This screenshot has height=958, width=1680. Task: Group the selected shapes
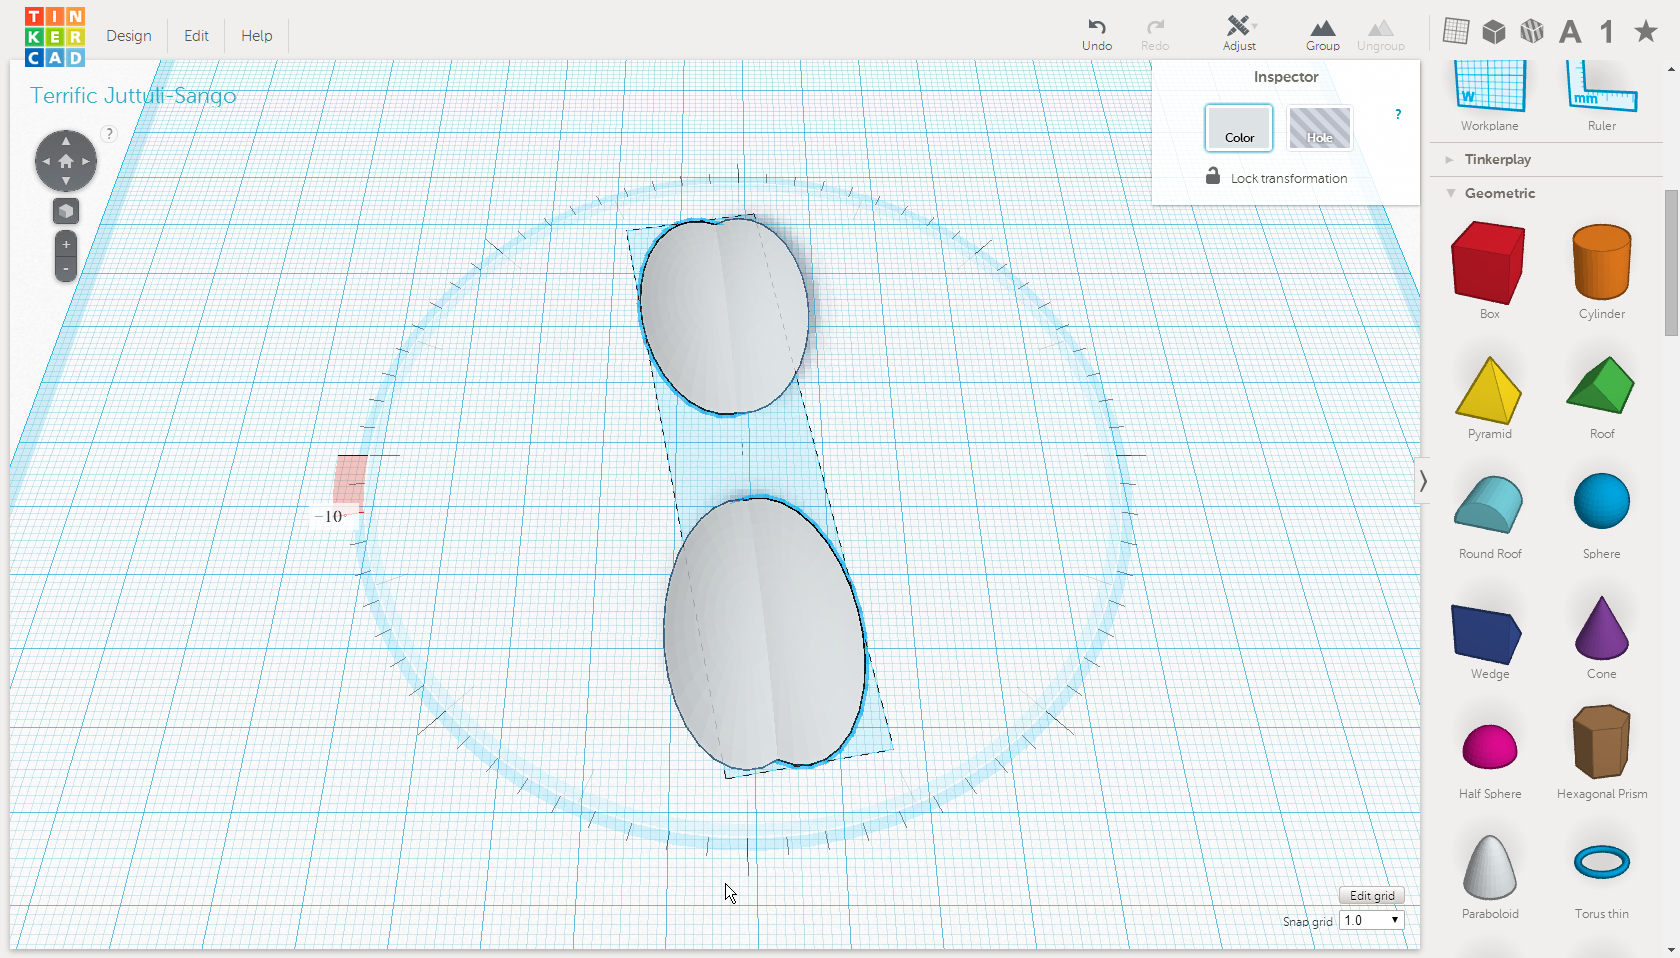point(1323,34)
